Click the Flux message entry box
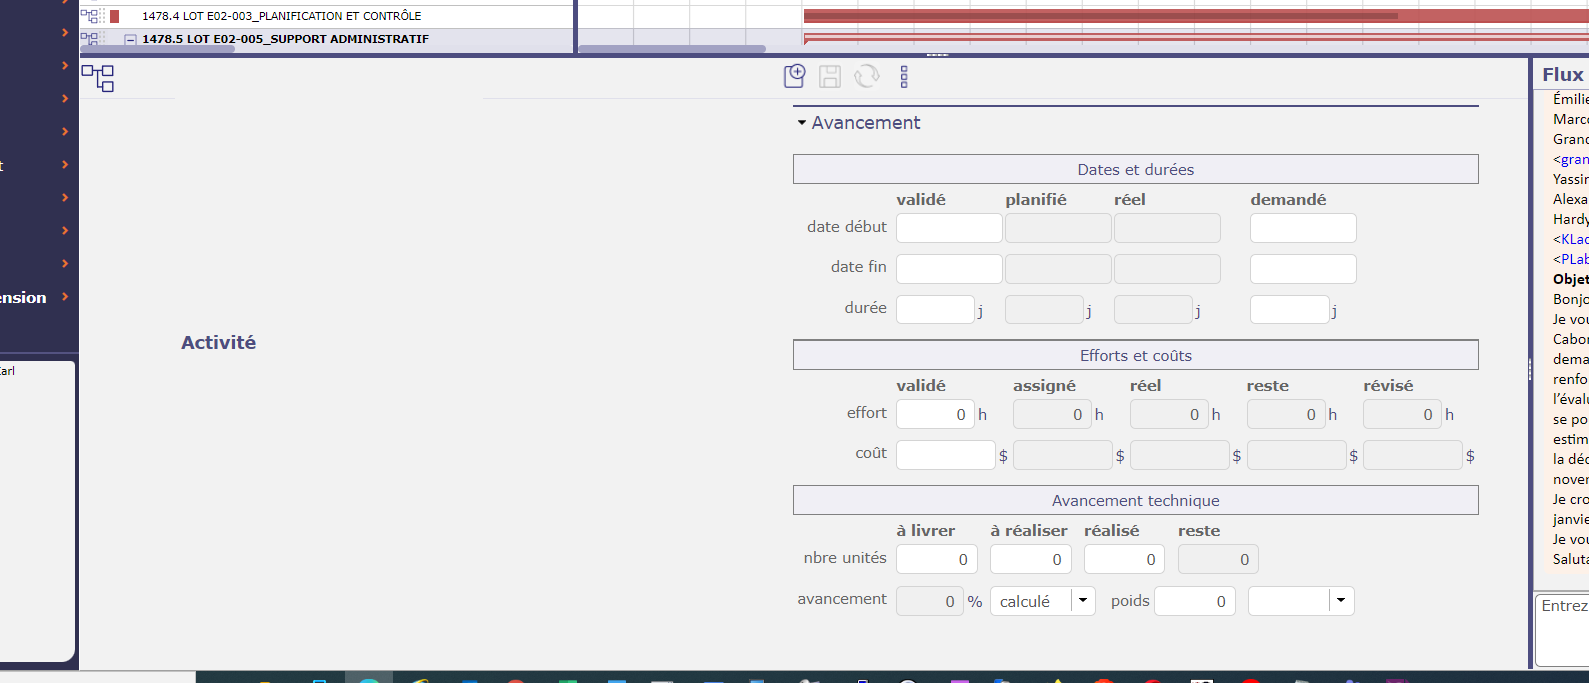Viewport: 1589px width, 683px height. [x=1562, y=630]
